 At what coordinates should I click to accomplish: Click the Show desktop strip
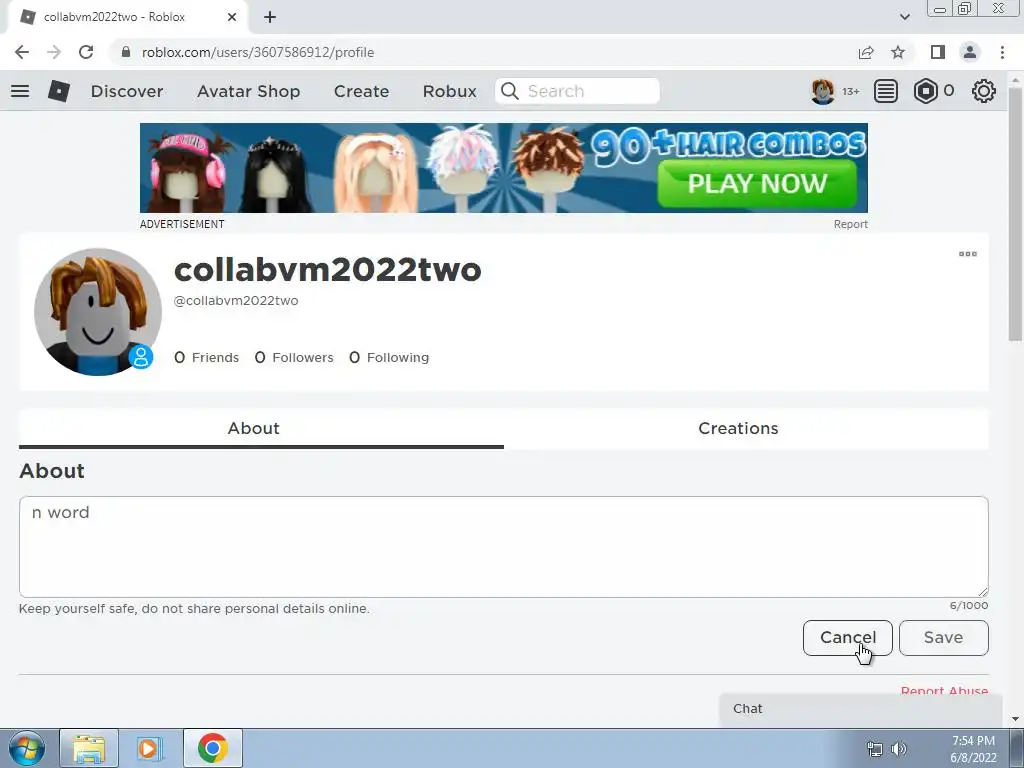1017,748
